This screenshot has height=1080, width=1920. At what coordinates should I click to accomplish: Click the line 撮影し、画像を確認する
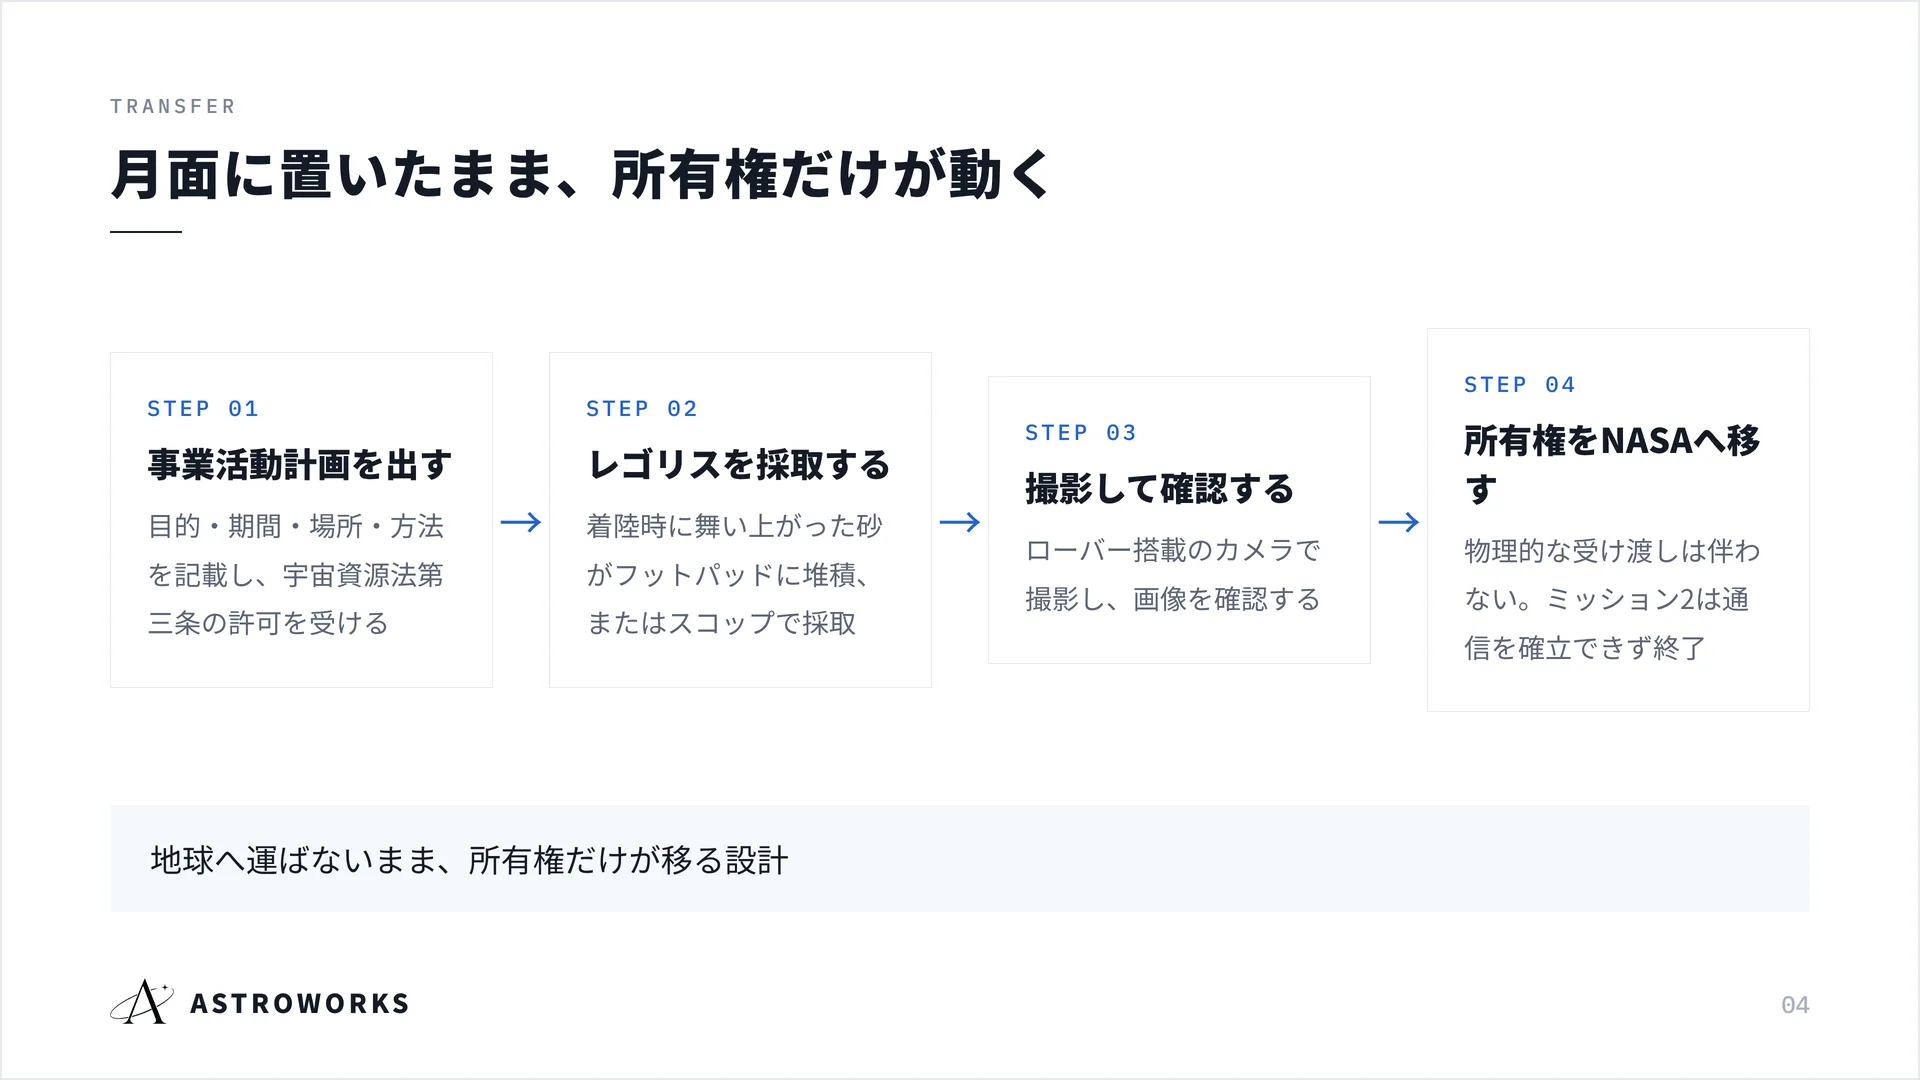(x=1173, y=599)
